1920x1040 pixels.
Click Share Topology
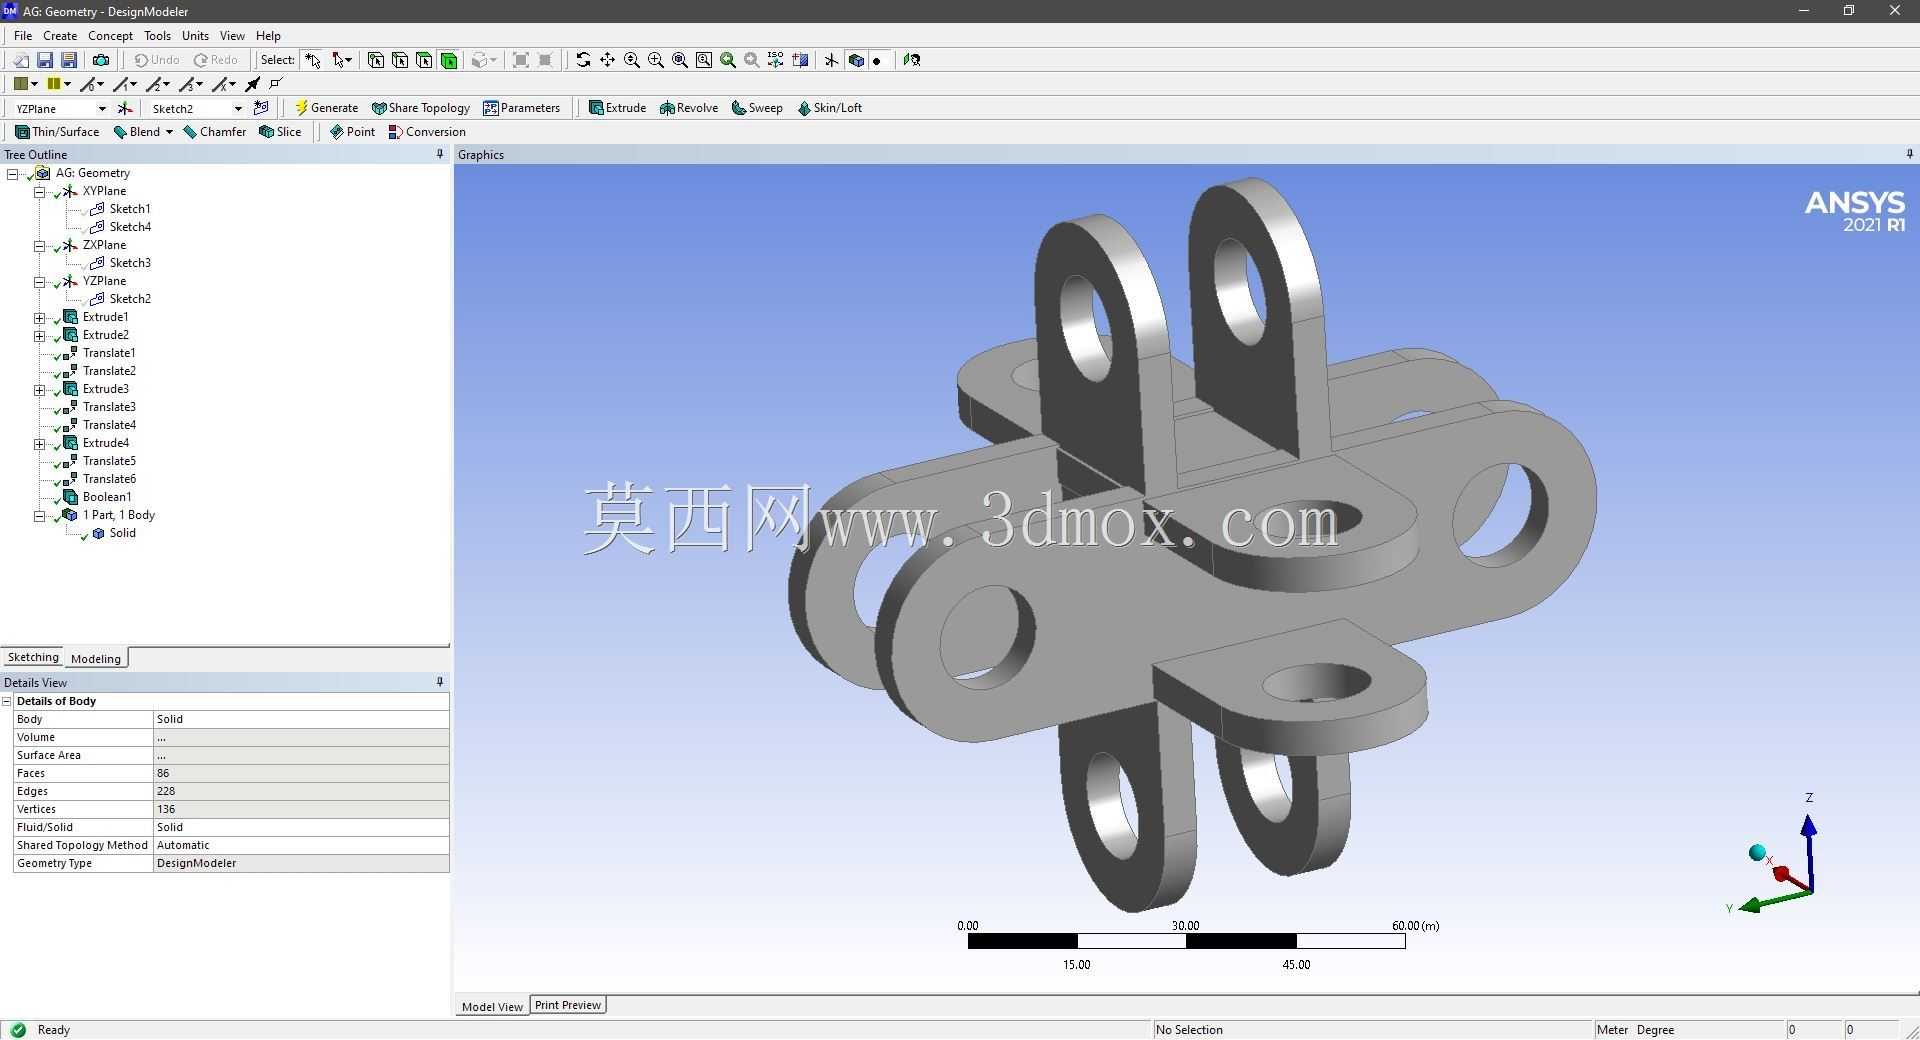click(x=420, y=108)
